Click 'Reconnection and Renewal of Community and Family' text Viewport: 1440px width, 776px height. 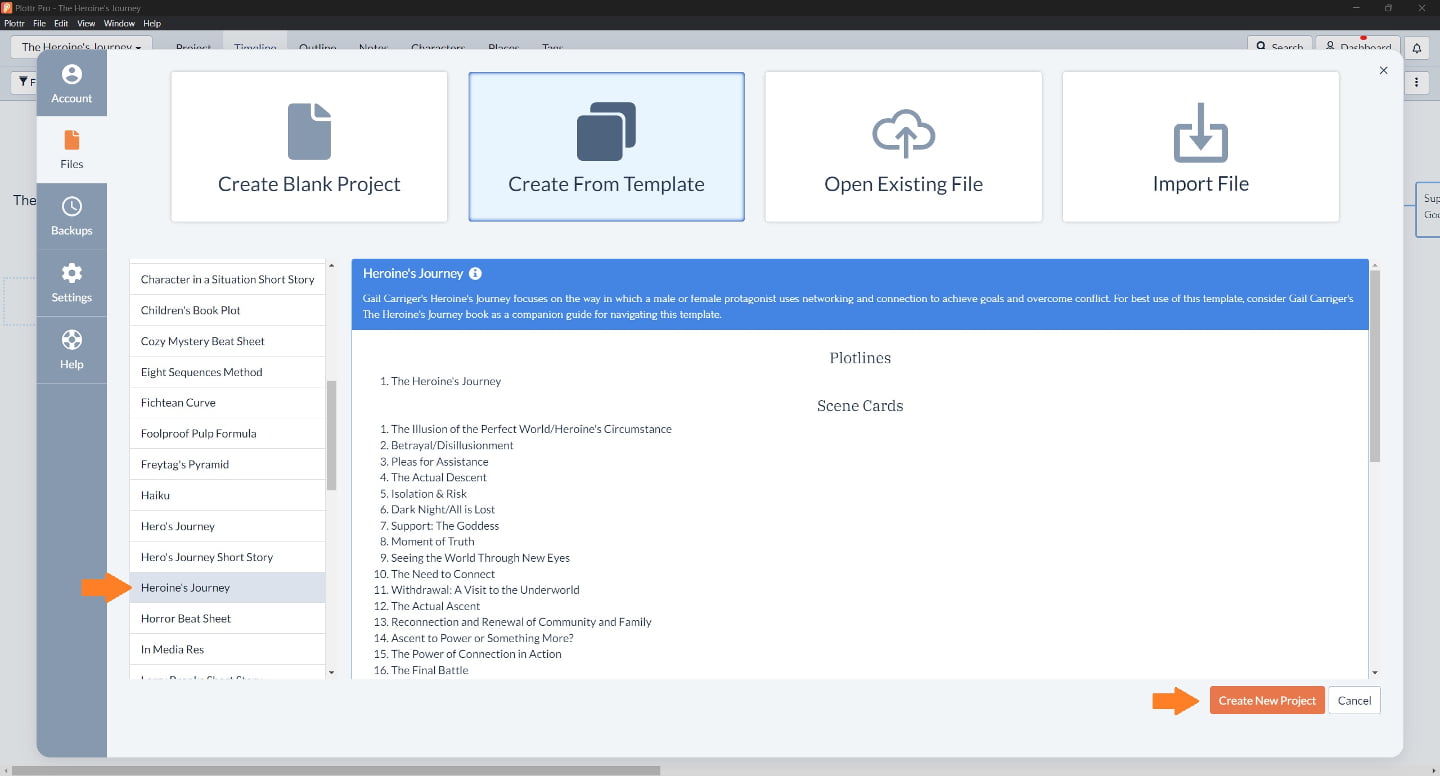coord(521,622)
